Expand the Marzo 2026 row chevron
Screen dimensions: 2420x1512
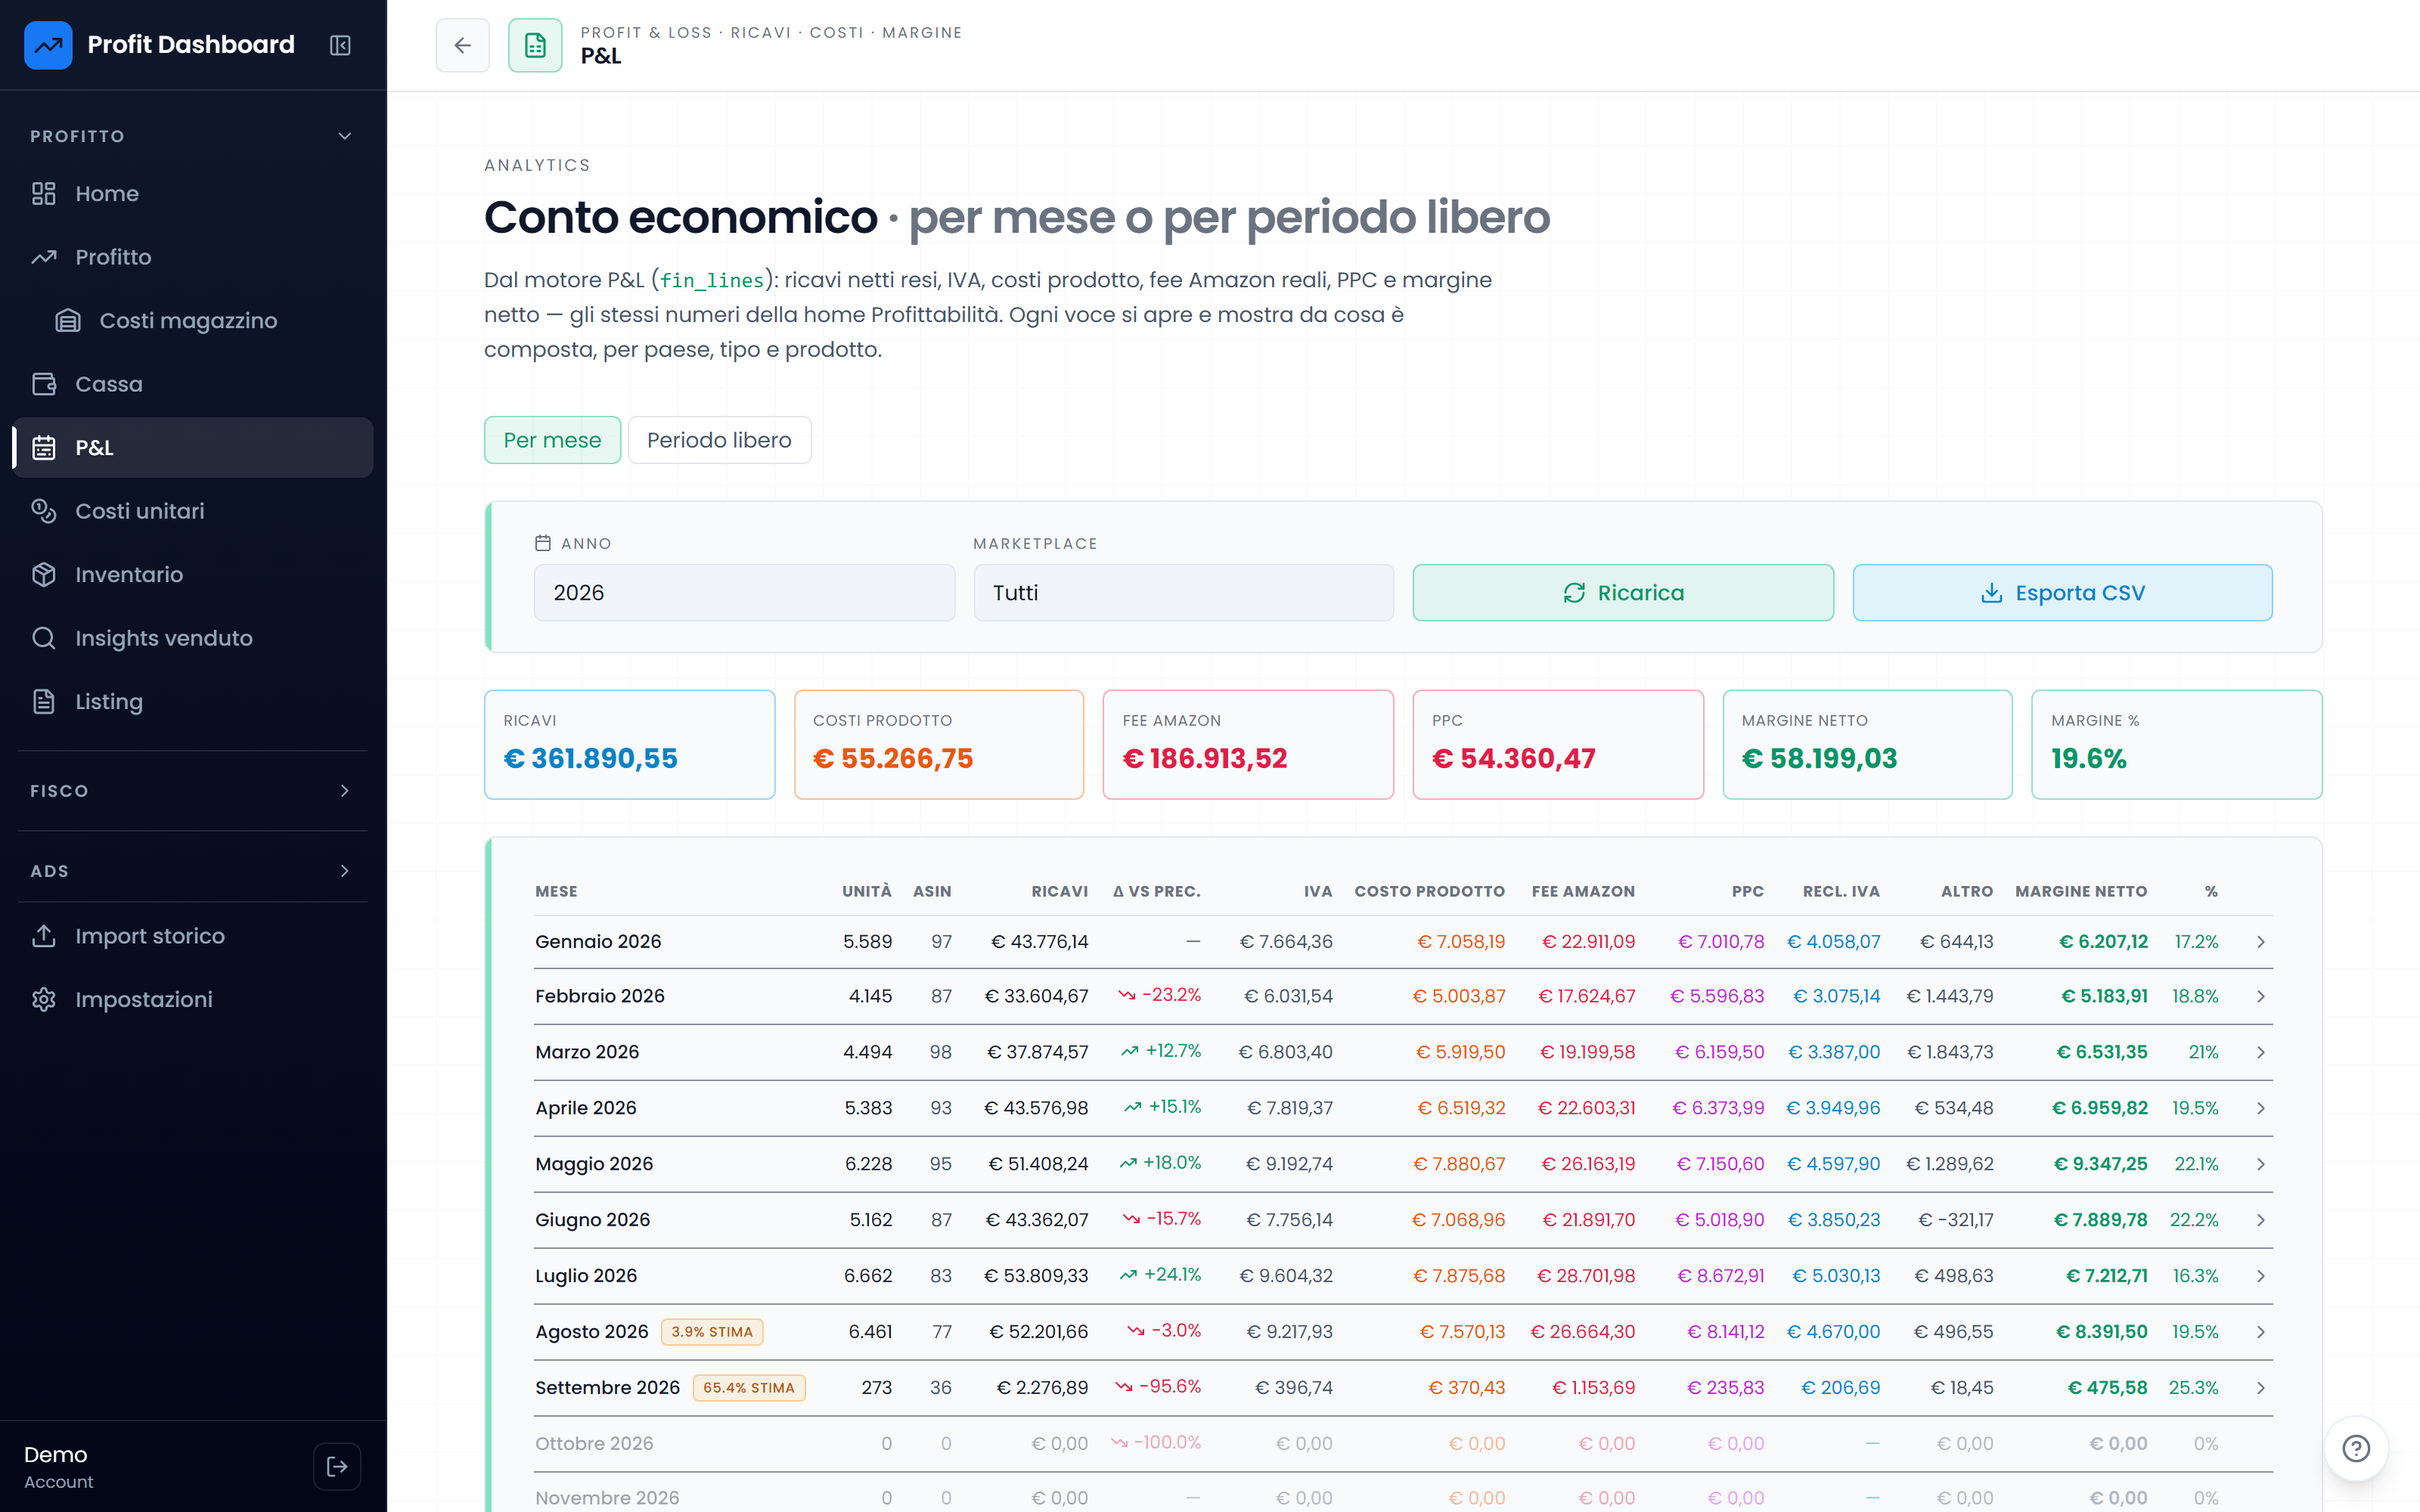point(2260,1053)
